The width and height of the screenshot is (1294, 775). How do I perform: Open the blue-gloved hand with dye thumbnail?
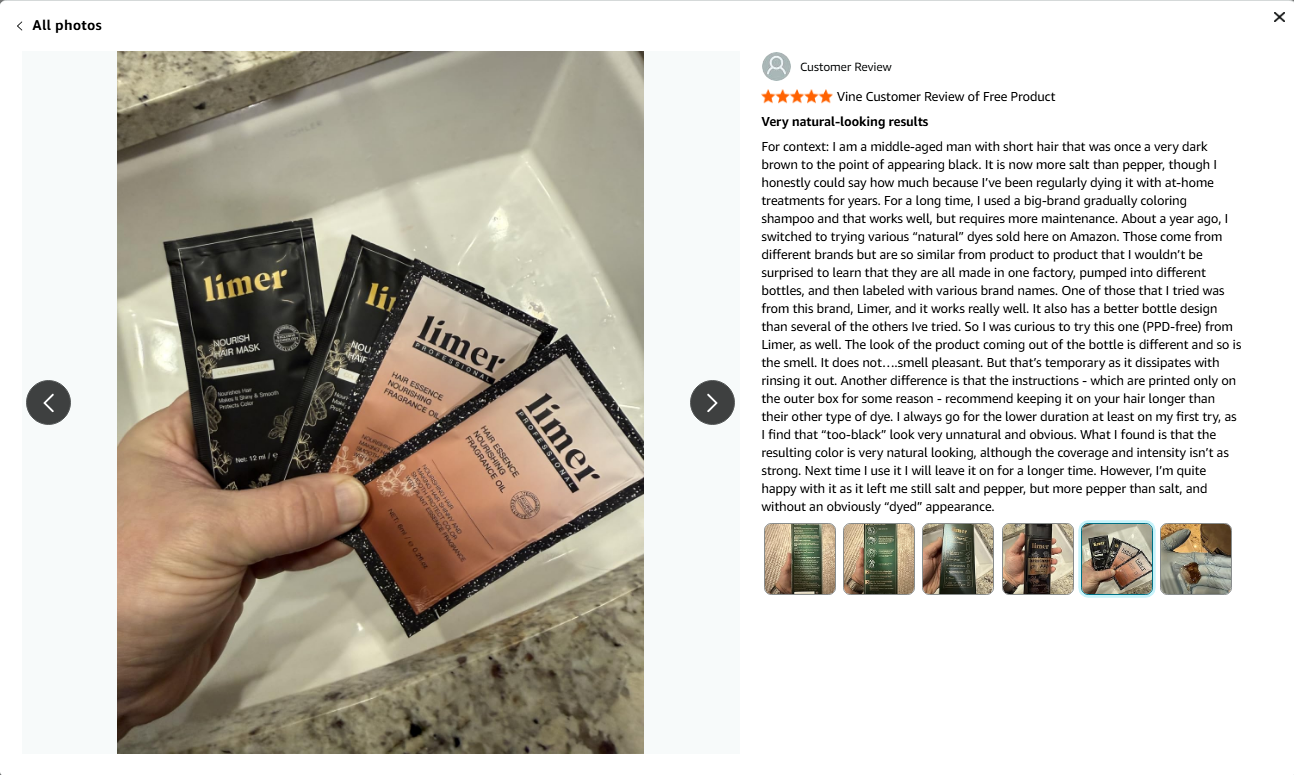click(x=1196, y=559)
